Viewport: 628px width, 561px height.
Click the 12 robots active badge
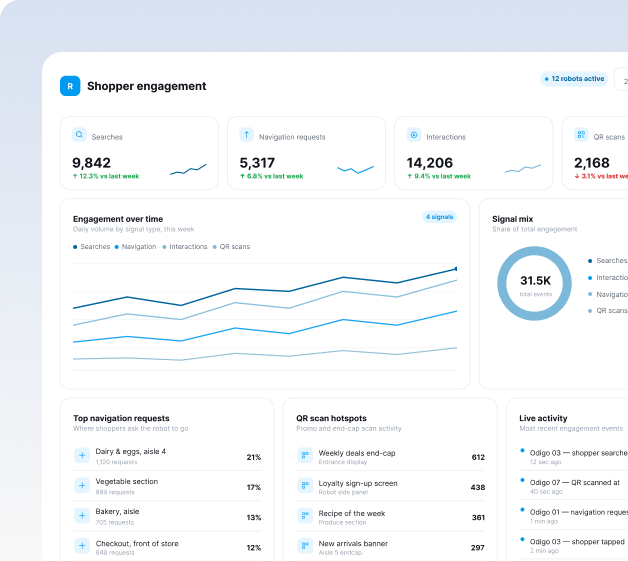click(x=574, y=79)
